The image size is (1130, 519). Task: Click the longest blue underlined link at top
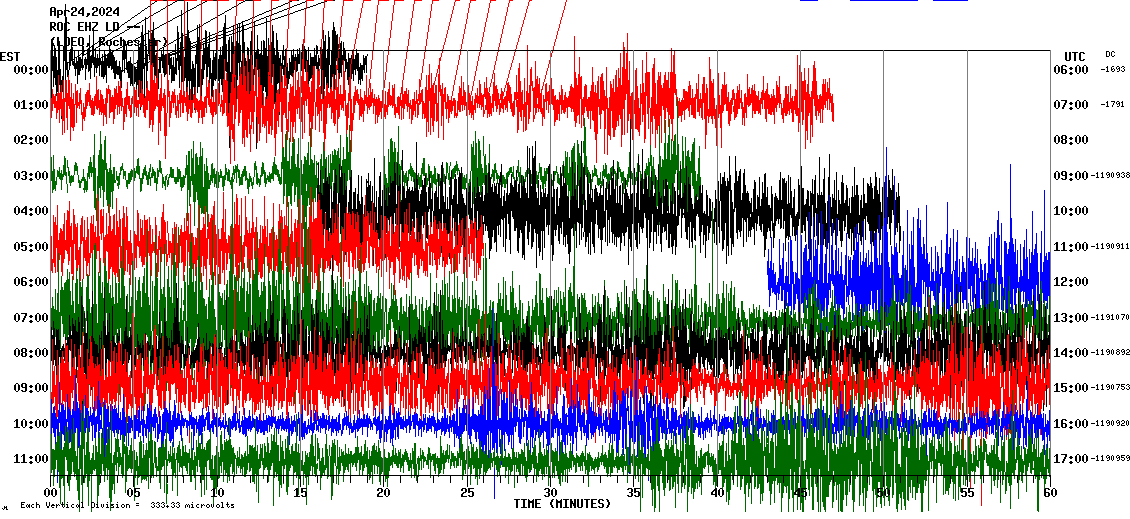(x=883, y=1)
